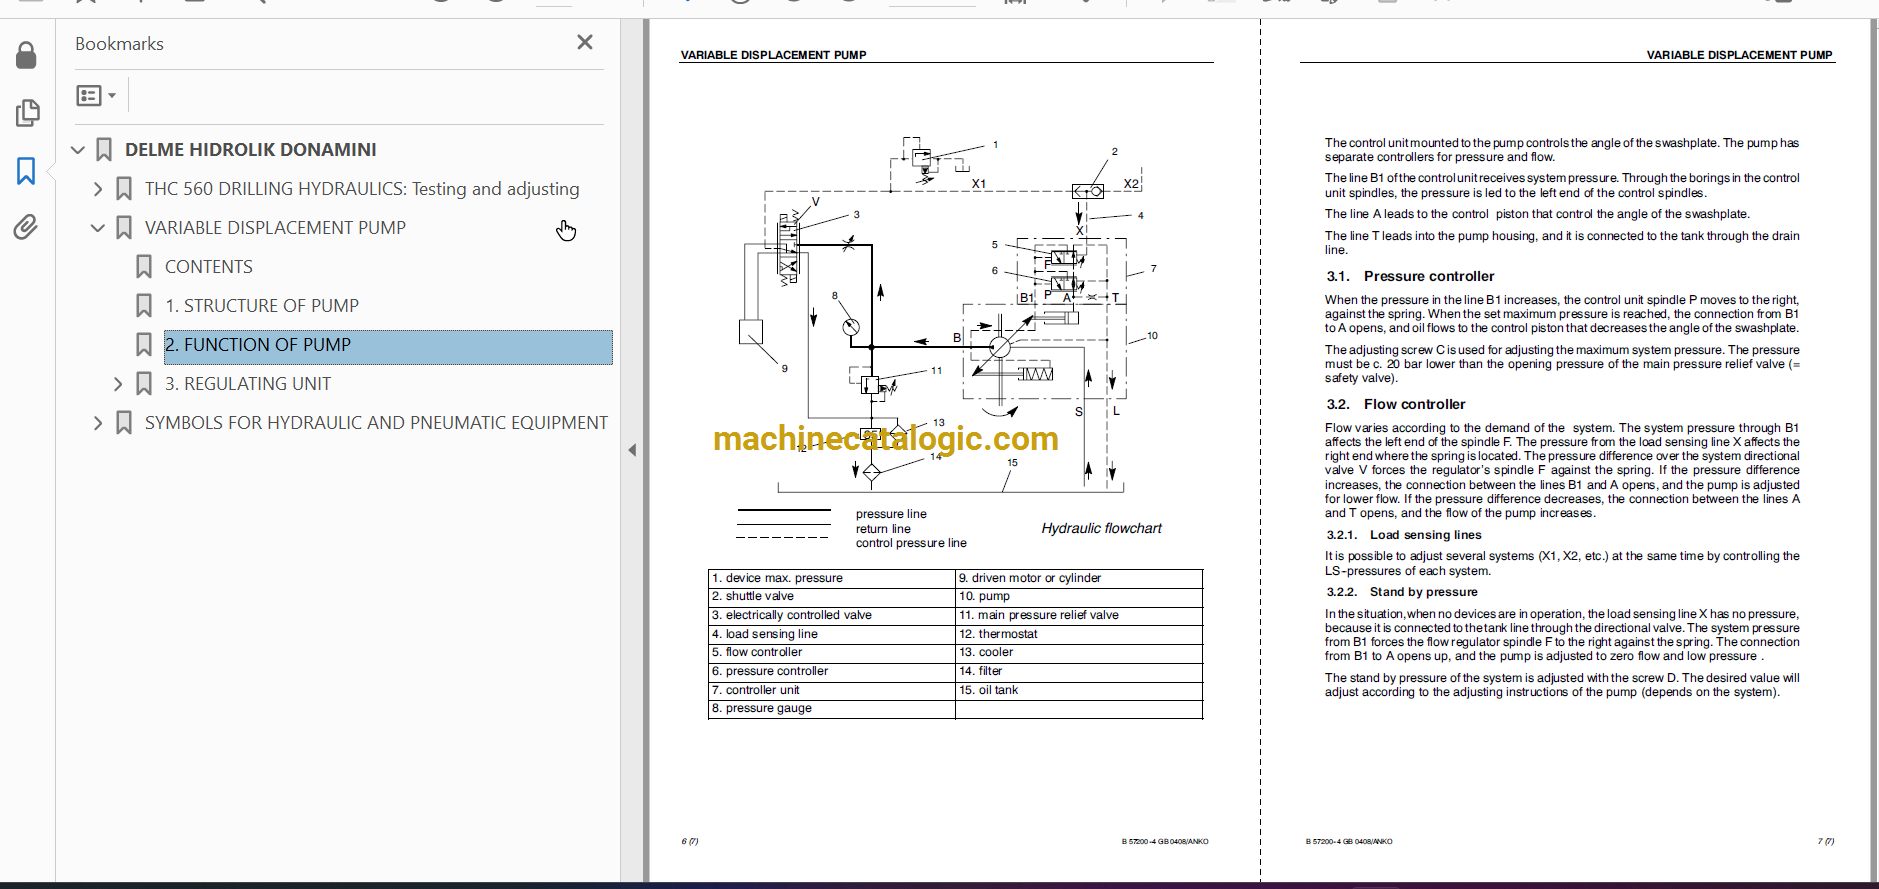
Task: Click table cell '2. shuttle valve'
Action: [832, 596]
